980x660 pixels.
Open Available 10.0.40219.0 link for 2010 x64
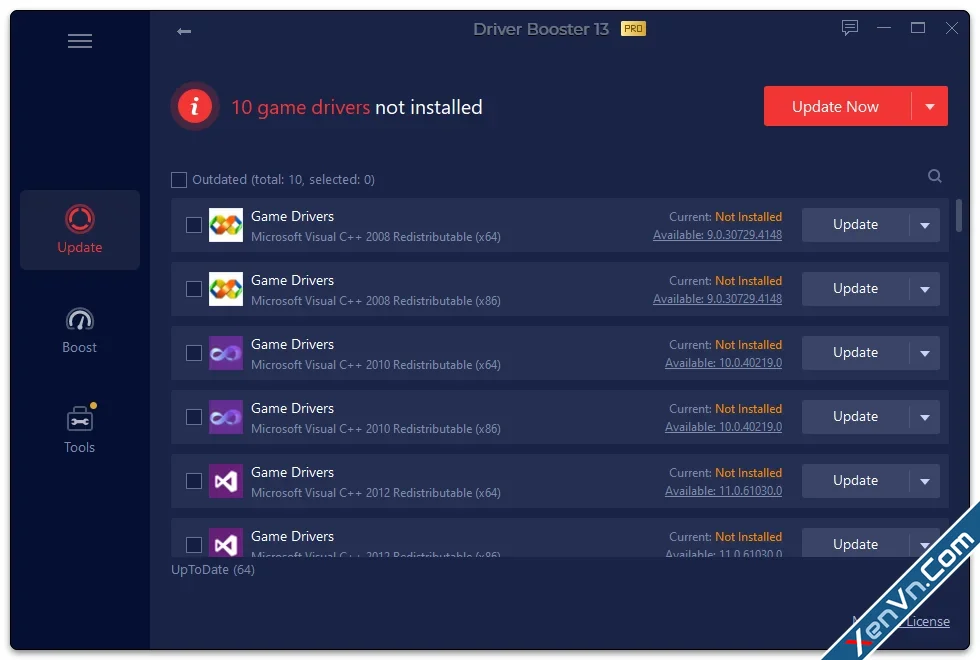point(723,363)
